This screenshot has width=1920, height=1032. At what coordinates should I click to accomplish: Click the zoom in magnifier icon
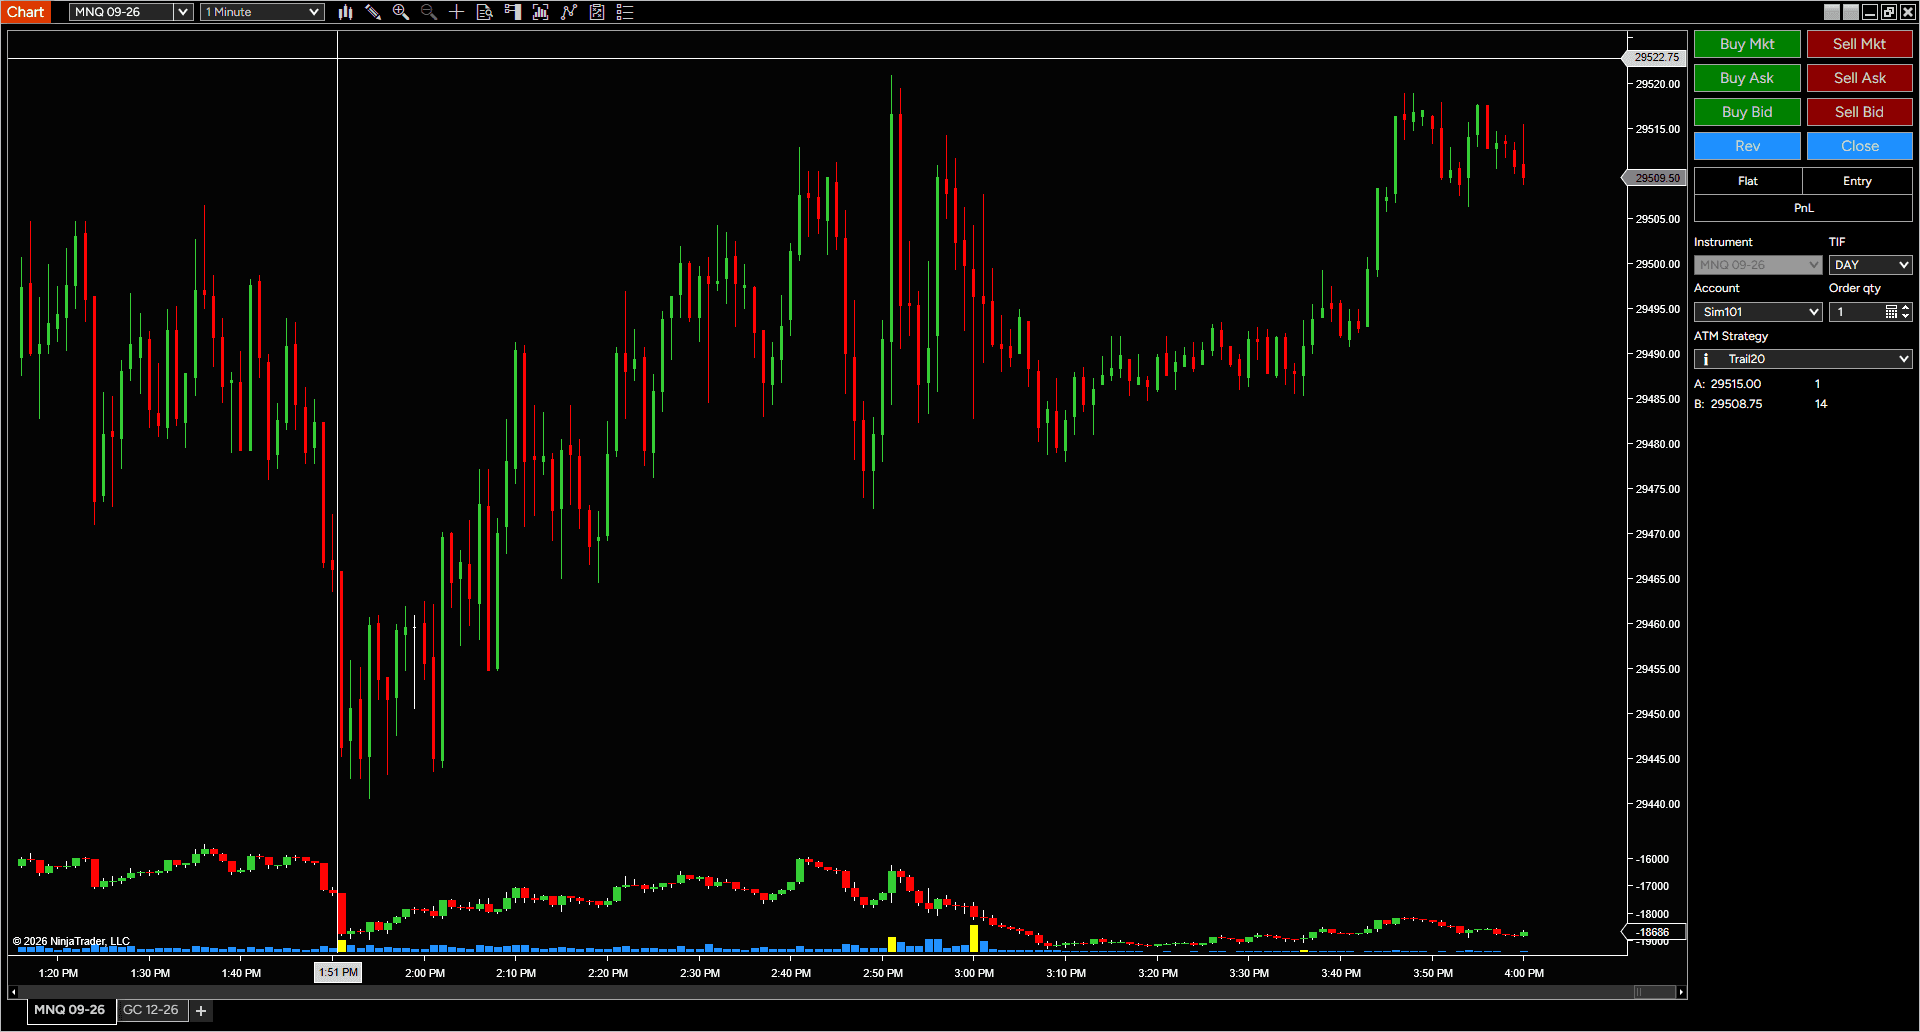(x=401, y=12)
